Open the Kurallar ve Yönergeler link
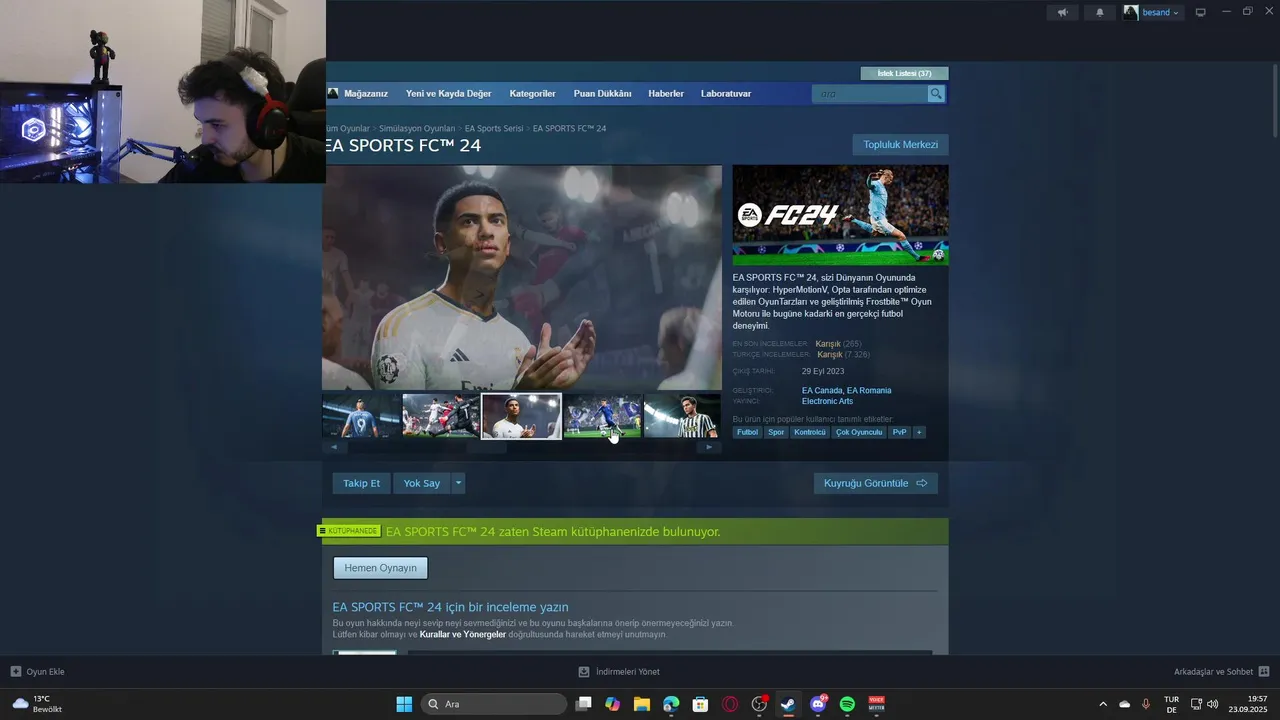This screenshot has height=720, width=1280. pos(463,634)
